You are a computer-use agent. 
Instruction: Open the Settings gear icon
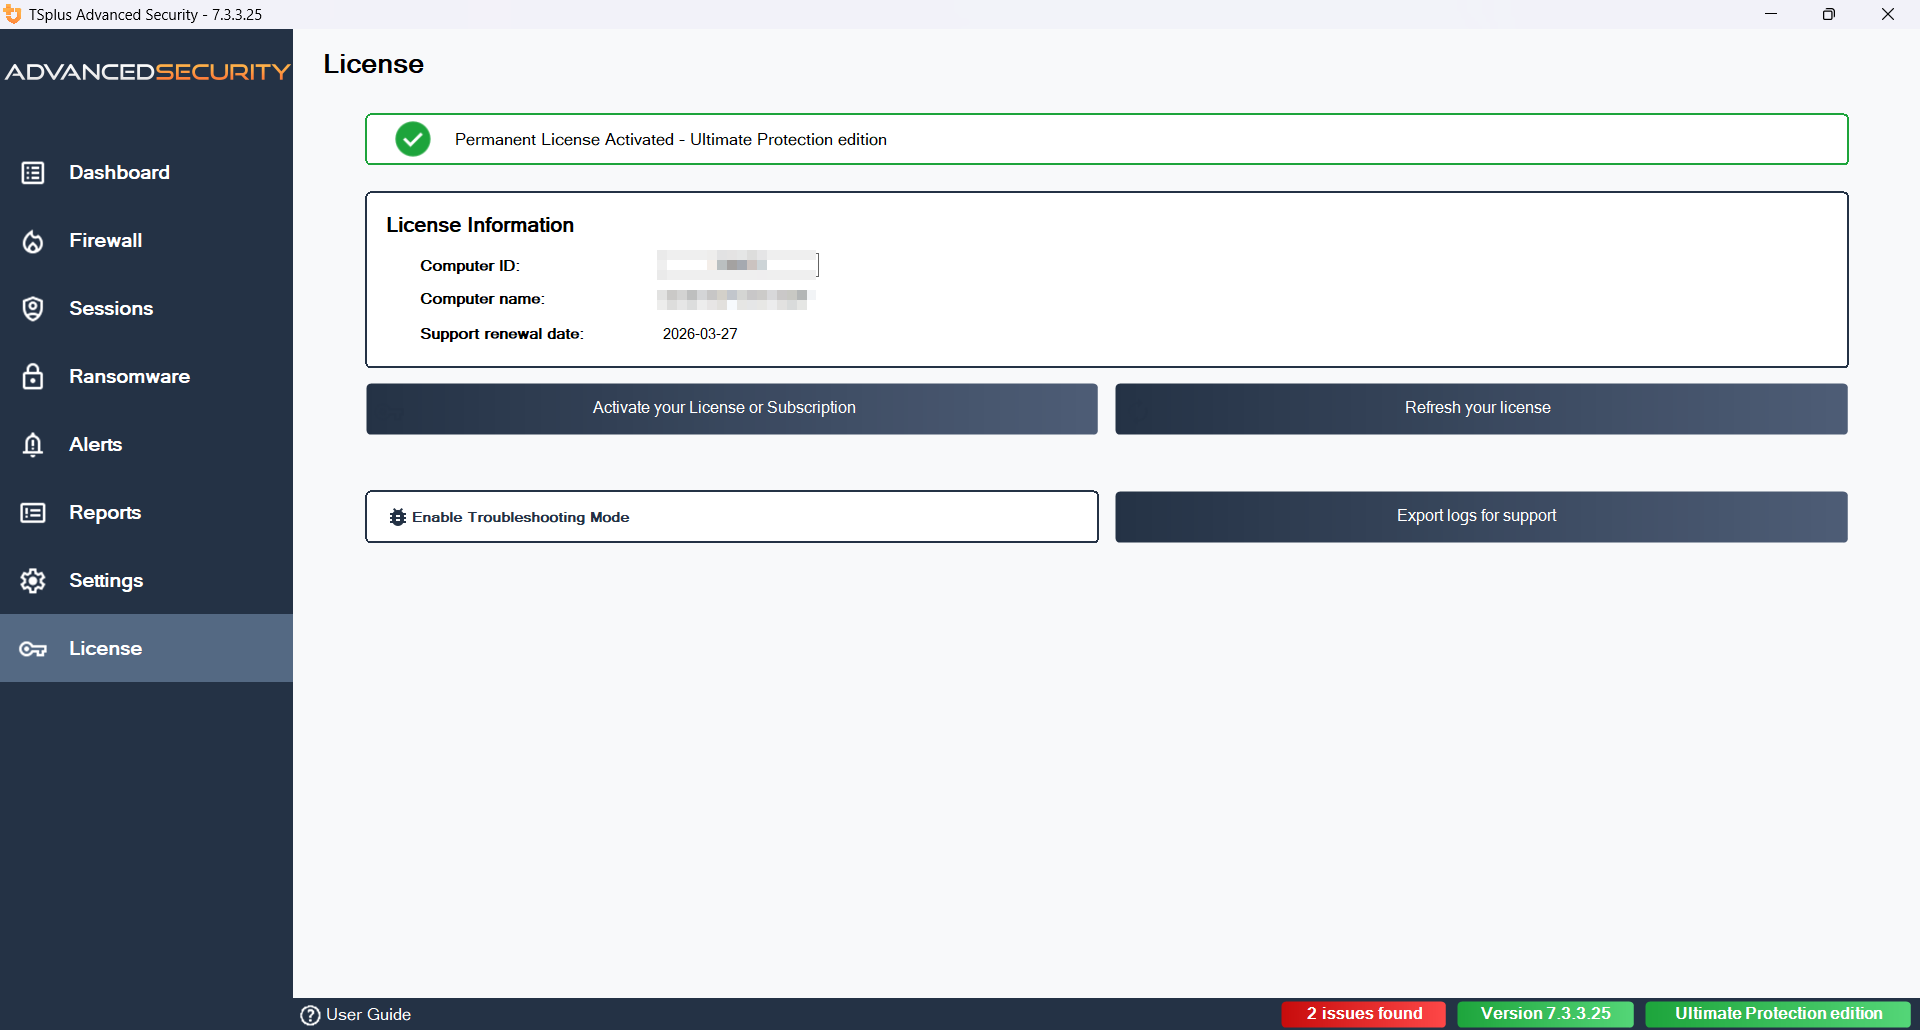click(x=33, y=581)
